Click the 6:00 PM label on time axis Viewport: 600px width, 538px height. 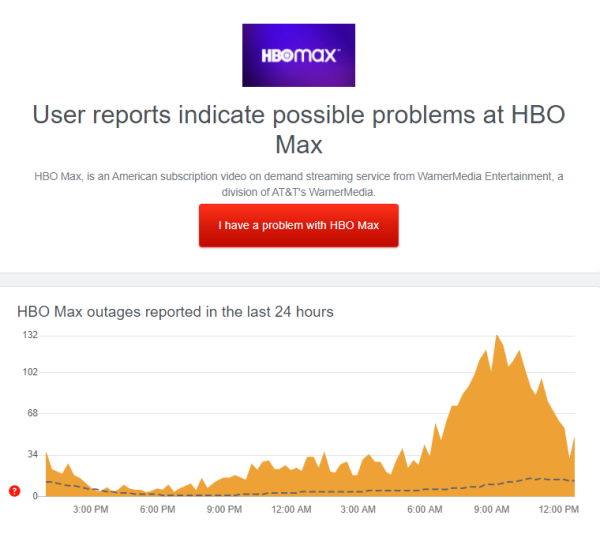click(157, 509)
